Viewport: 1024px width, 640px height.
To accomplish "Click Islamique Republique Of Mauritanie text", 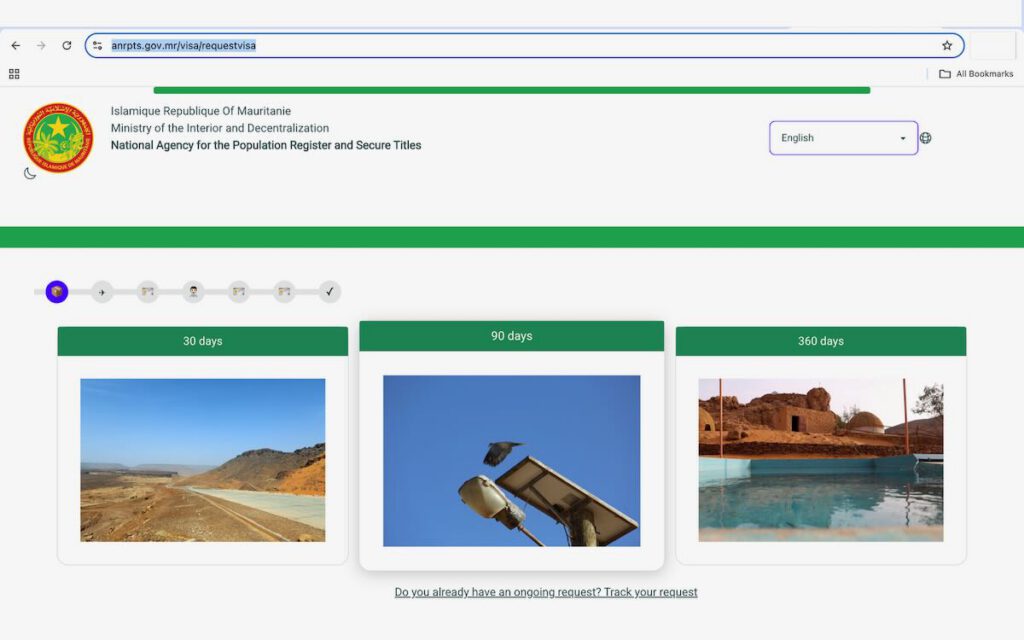I will pos(200,111).
